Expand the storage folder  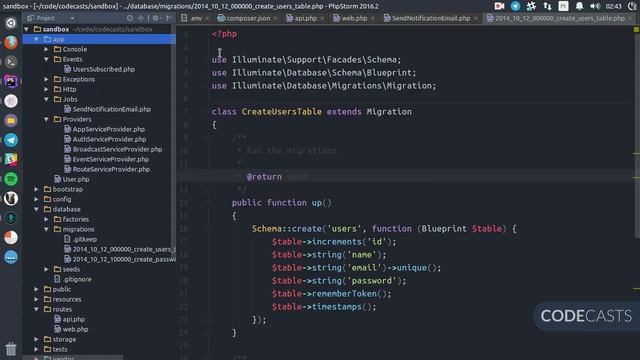[37, 339]
